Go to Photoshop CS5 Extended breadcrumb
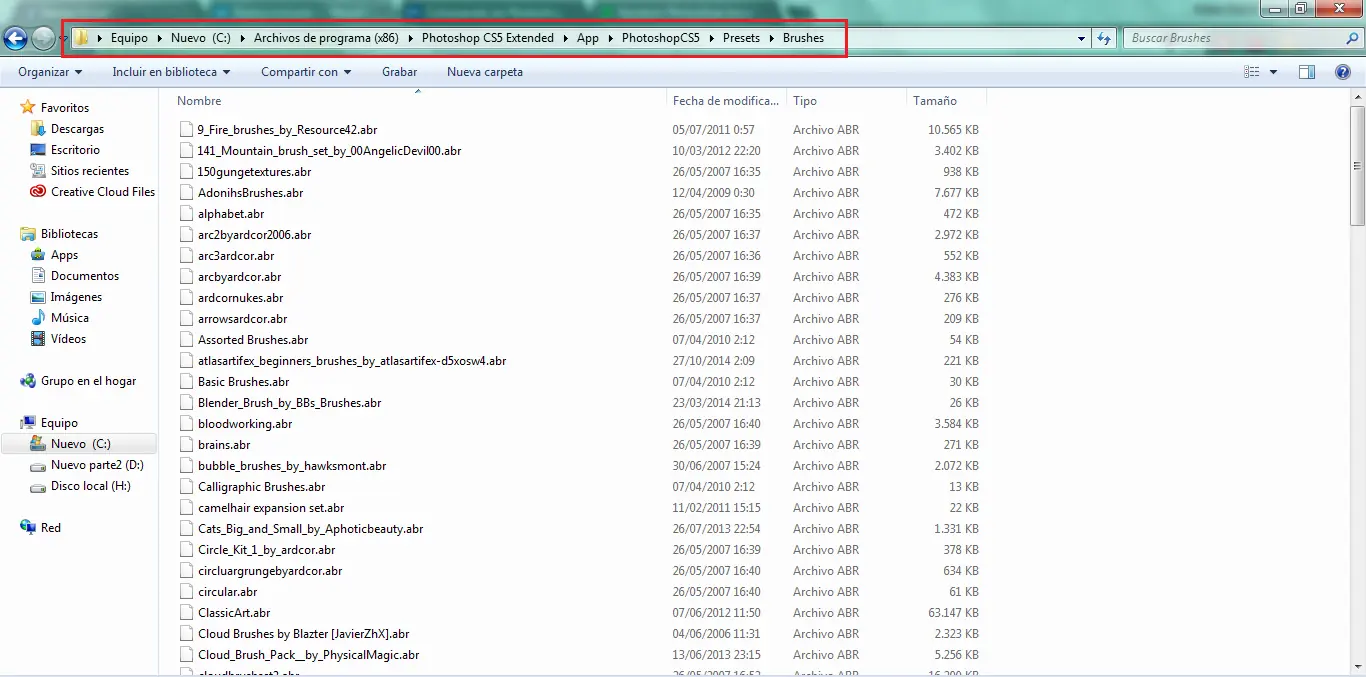 [488, 38]
